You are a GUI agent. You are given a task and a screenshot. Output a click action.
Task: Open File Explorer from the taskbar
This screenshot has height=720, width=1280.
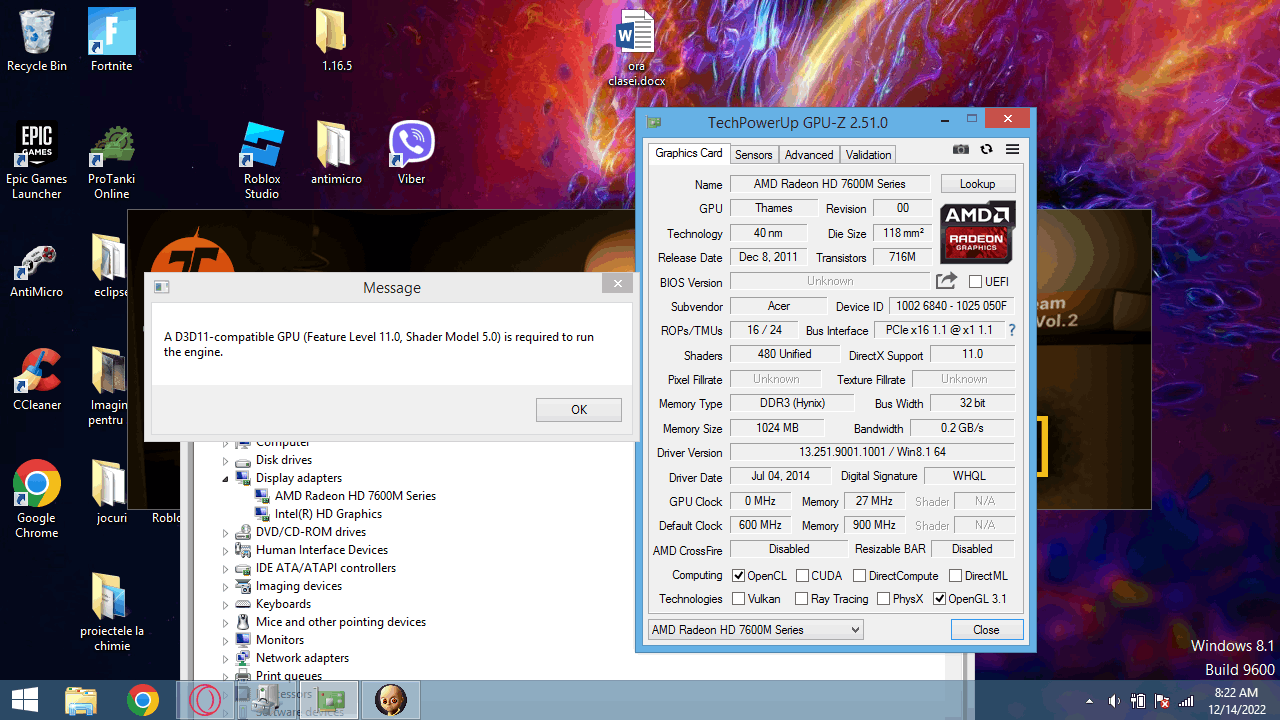tap(81, 700)
